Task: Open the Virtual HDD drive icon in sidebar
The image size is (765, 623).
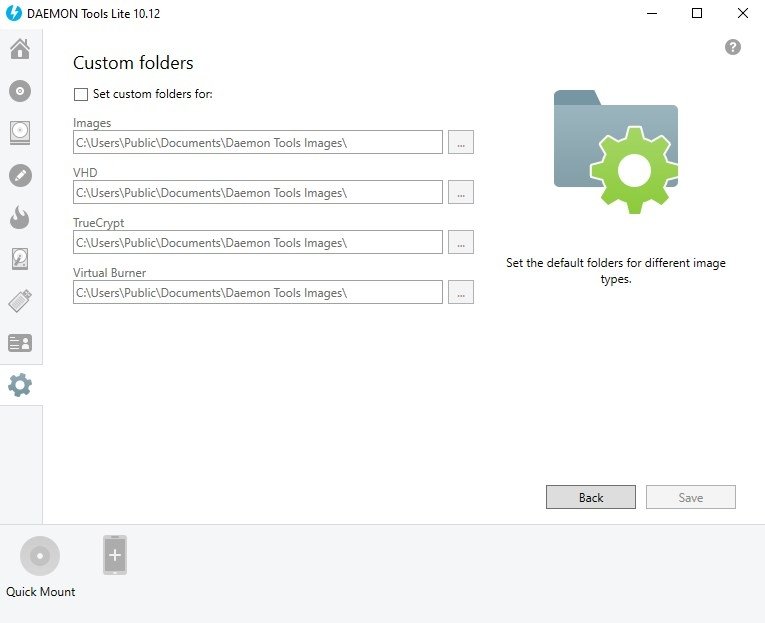Action: [20, 133]
